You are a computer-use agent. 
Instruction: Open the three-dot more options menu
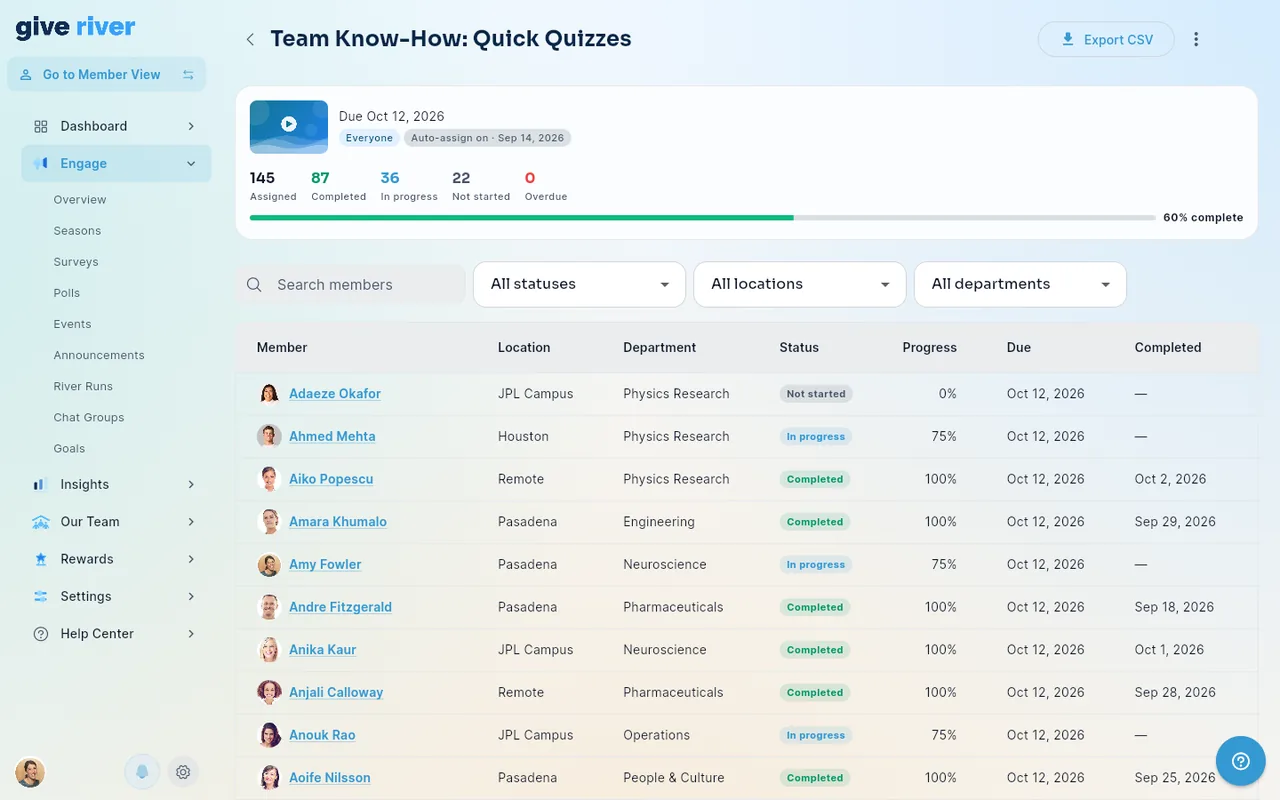(1196, 39)
